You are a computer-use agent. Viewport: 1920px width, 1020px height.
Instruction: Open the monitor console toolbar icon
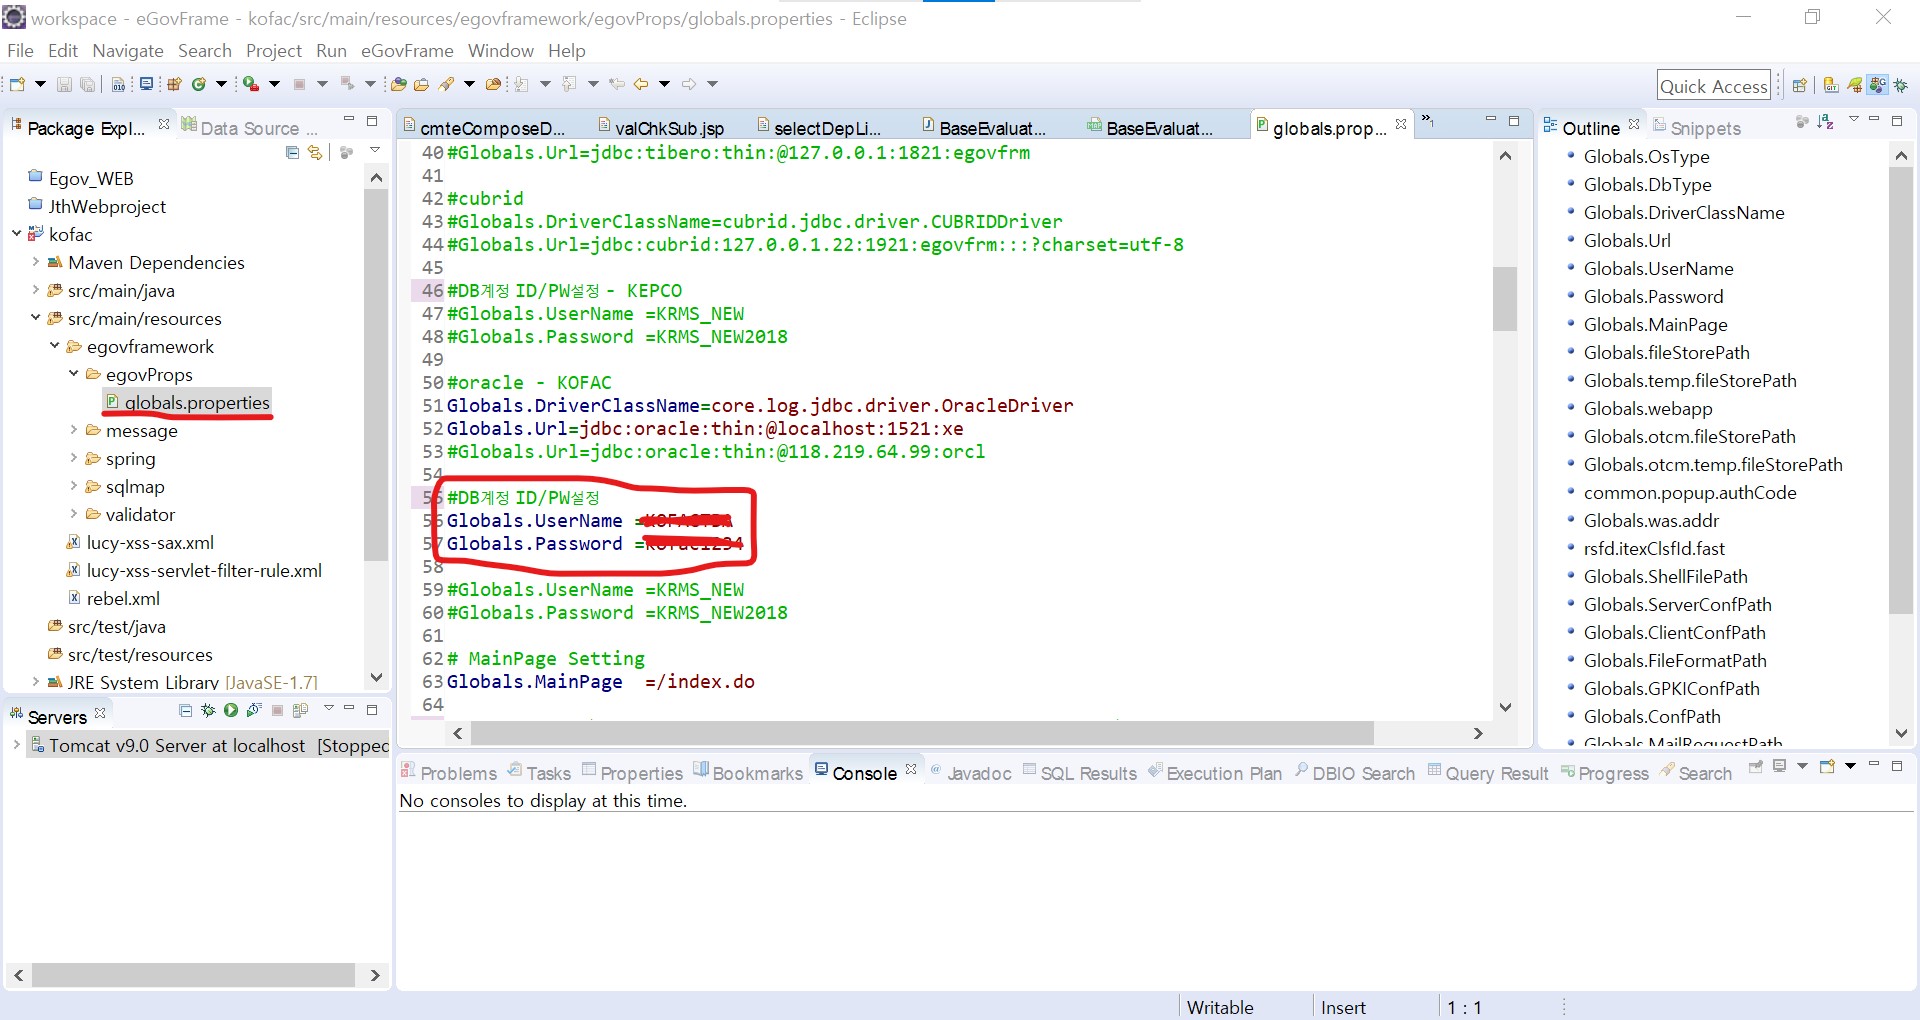click(x=146, y=84)
